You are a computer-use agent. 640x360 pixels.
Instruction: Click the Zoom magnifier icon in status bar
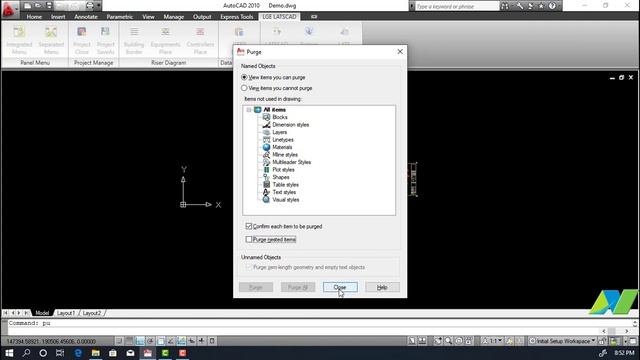pyautogui.click(x=448, y=341)
